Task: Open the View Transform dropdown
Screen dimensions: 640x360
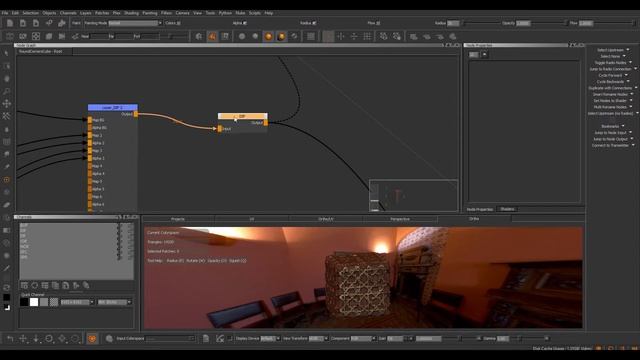Action: tap(318, 338)
